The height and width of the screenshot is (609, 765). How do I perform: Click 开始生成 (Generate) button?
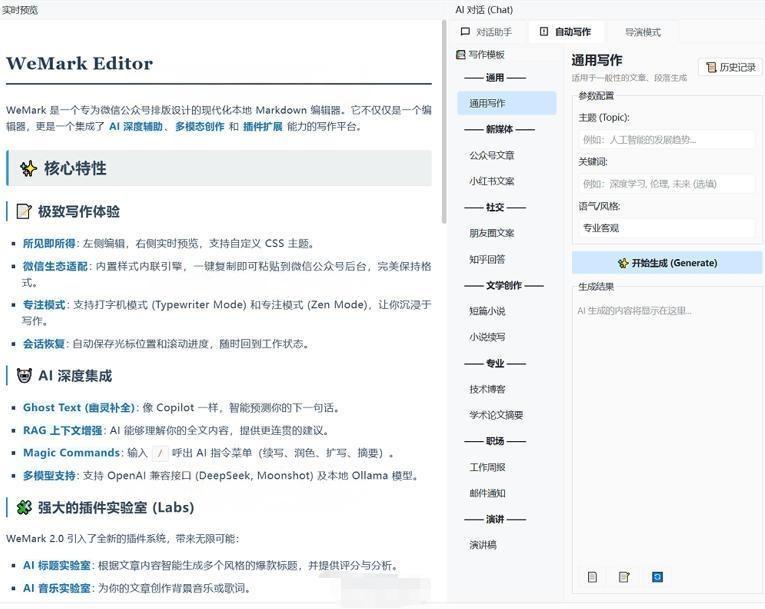[x=667, y=263]
